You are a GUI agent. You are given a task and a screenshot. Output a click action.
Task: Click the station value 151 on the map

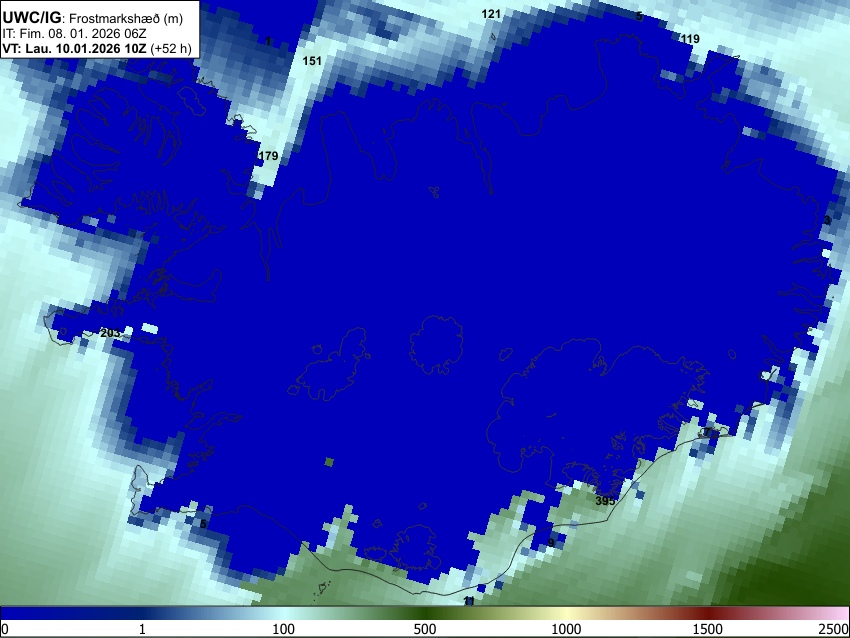312,61
